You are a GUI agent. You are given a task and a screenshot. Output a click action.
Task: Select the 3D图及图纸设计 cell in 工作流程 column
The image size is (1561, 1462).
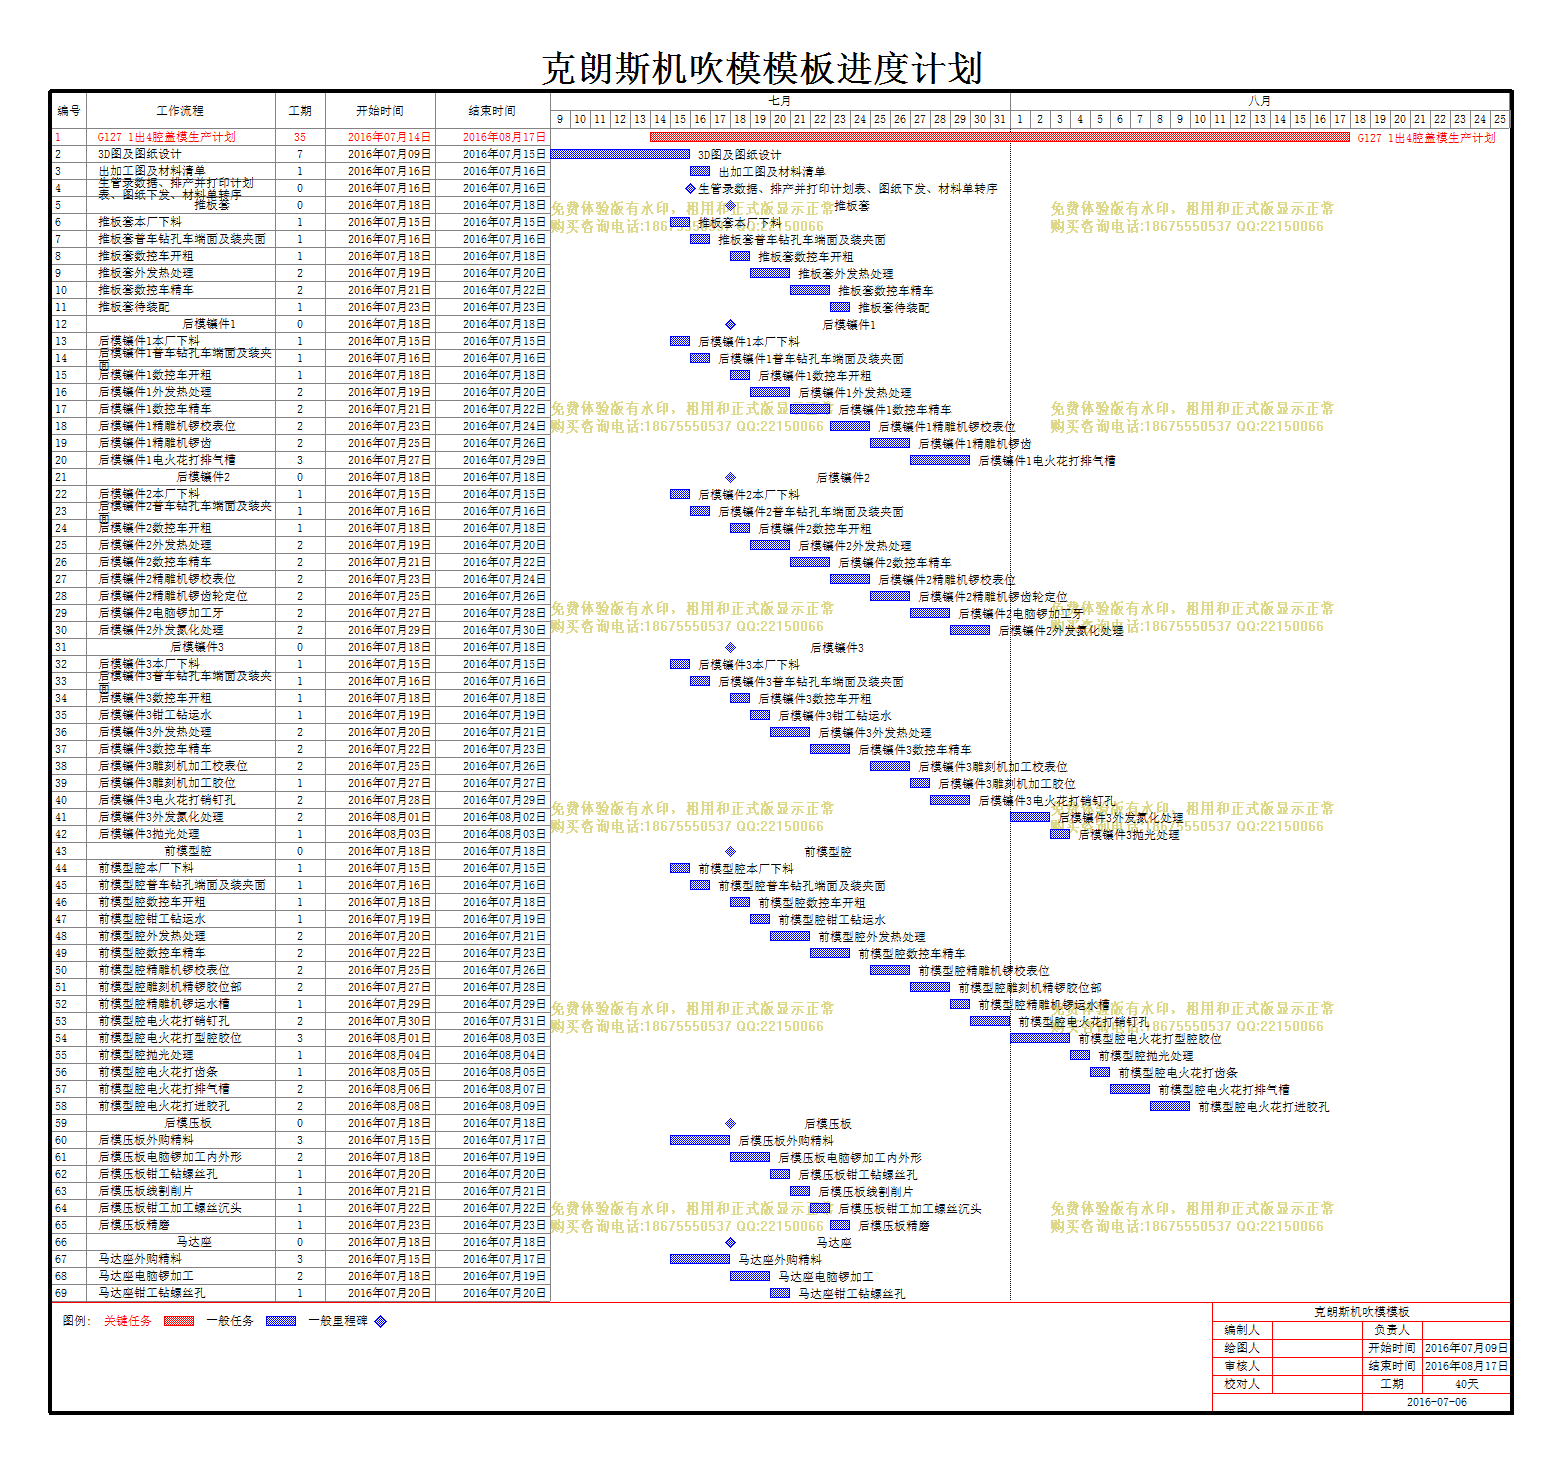[x=180, y=154]
